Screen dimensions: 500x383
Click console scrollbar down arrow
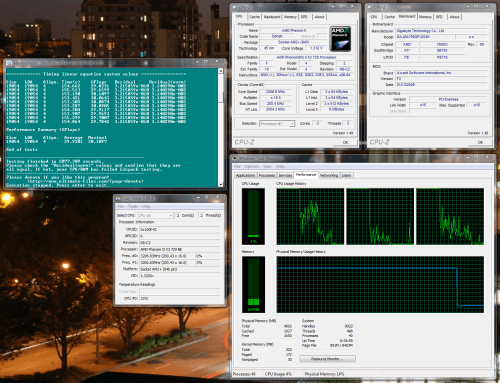tap(221, 184)
